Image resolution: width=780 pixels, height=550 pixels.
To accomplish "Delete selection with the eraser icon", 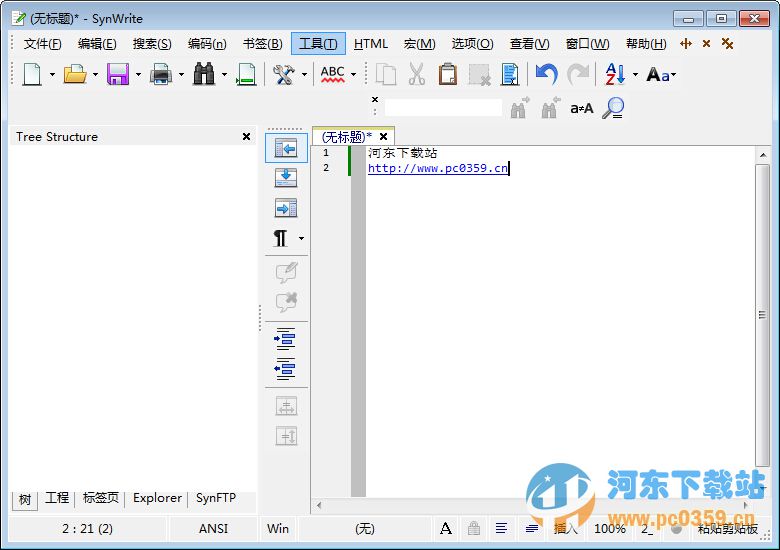I will pyautogui.click(x=480, y=75).
